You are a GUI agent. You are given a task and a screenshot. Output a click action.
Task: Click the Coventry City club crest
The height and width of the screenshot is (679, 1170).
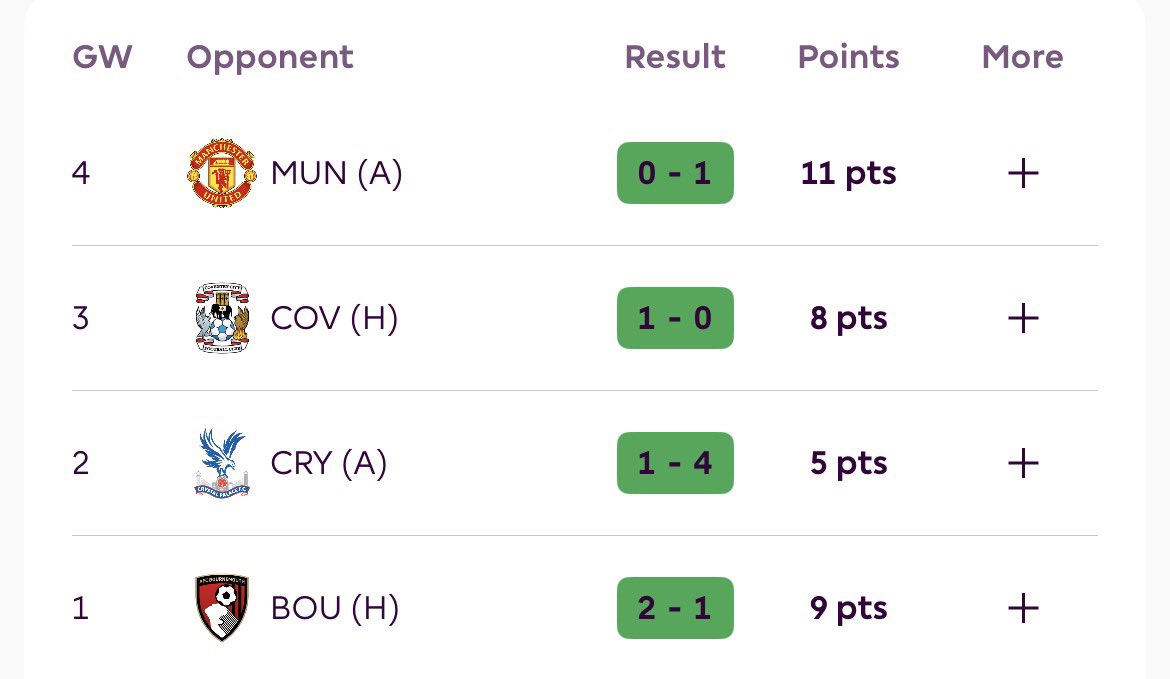[x=222, y=318]
